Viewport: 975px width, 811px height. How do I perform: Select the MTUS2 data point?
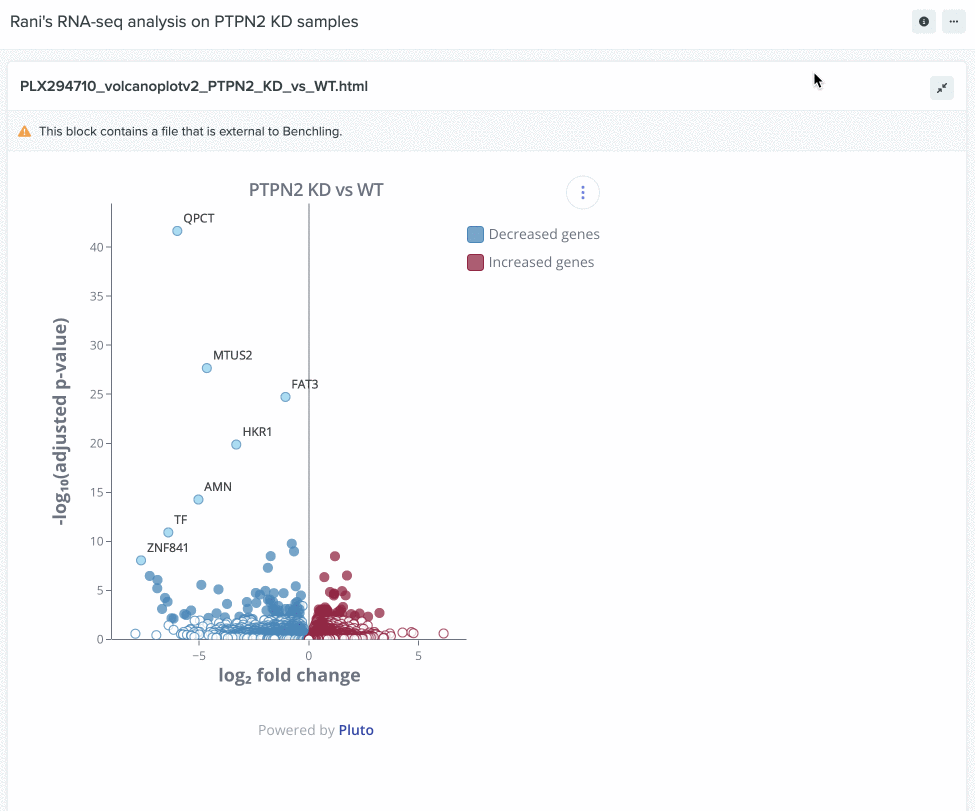point(207,368)
